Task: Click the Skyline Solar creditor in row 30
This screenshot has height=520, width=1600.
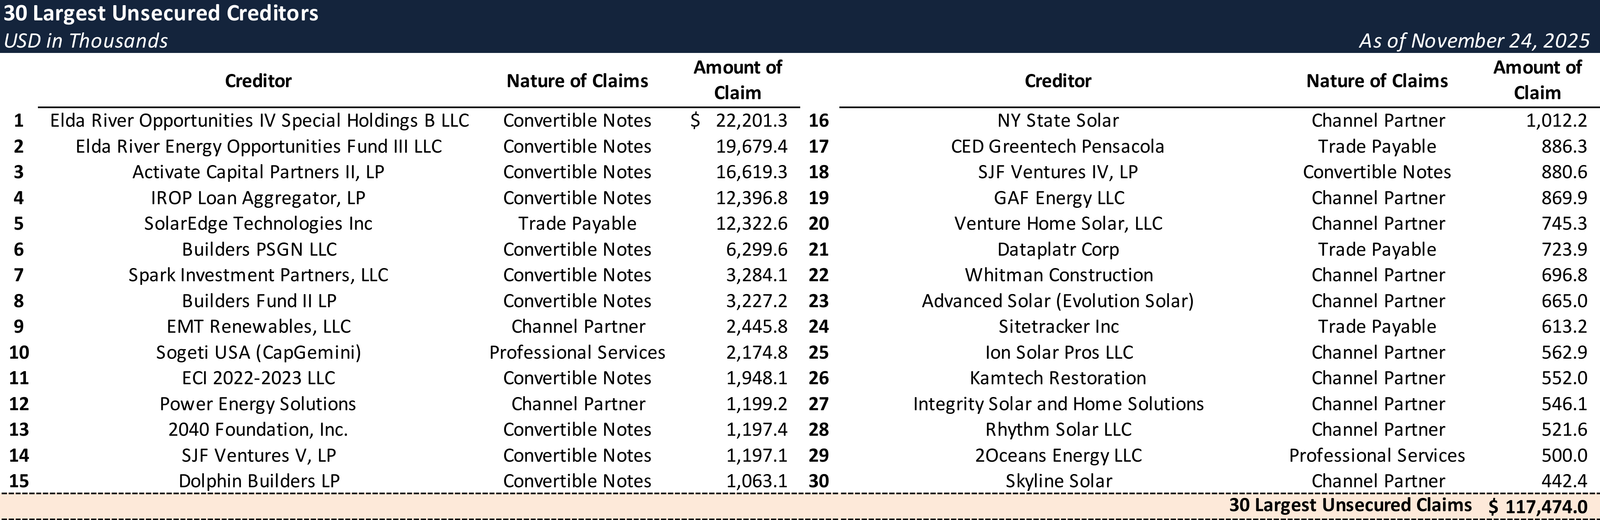Action: point(1058,481)
